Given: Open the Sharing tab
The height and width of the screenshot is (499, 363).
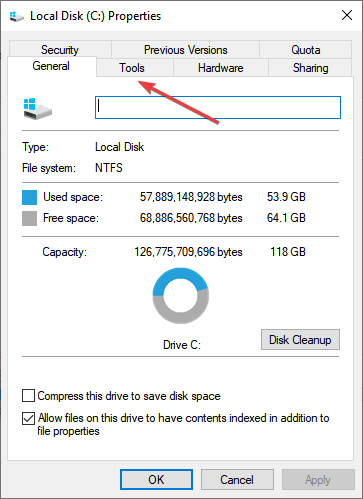Looking at the screenshot, I should coord(310,68).
